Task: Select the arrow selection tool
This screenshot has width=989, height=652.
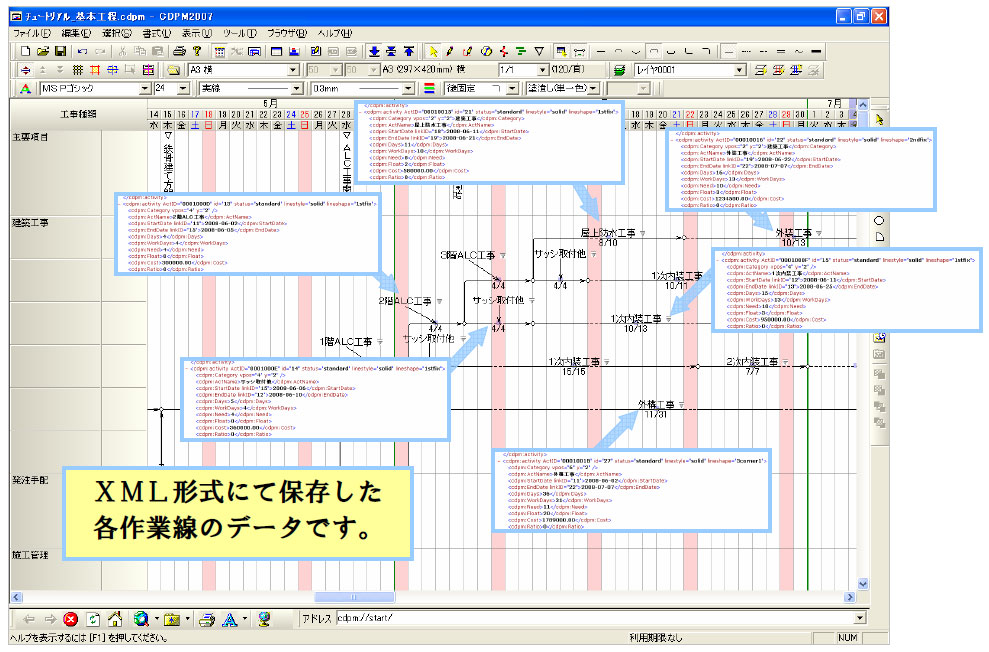Action: (432, 51)
